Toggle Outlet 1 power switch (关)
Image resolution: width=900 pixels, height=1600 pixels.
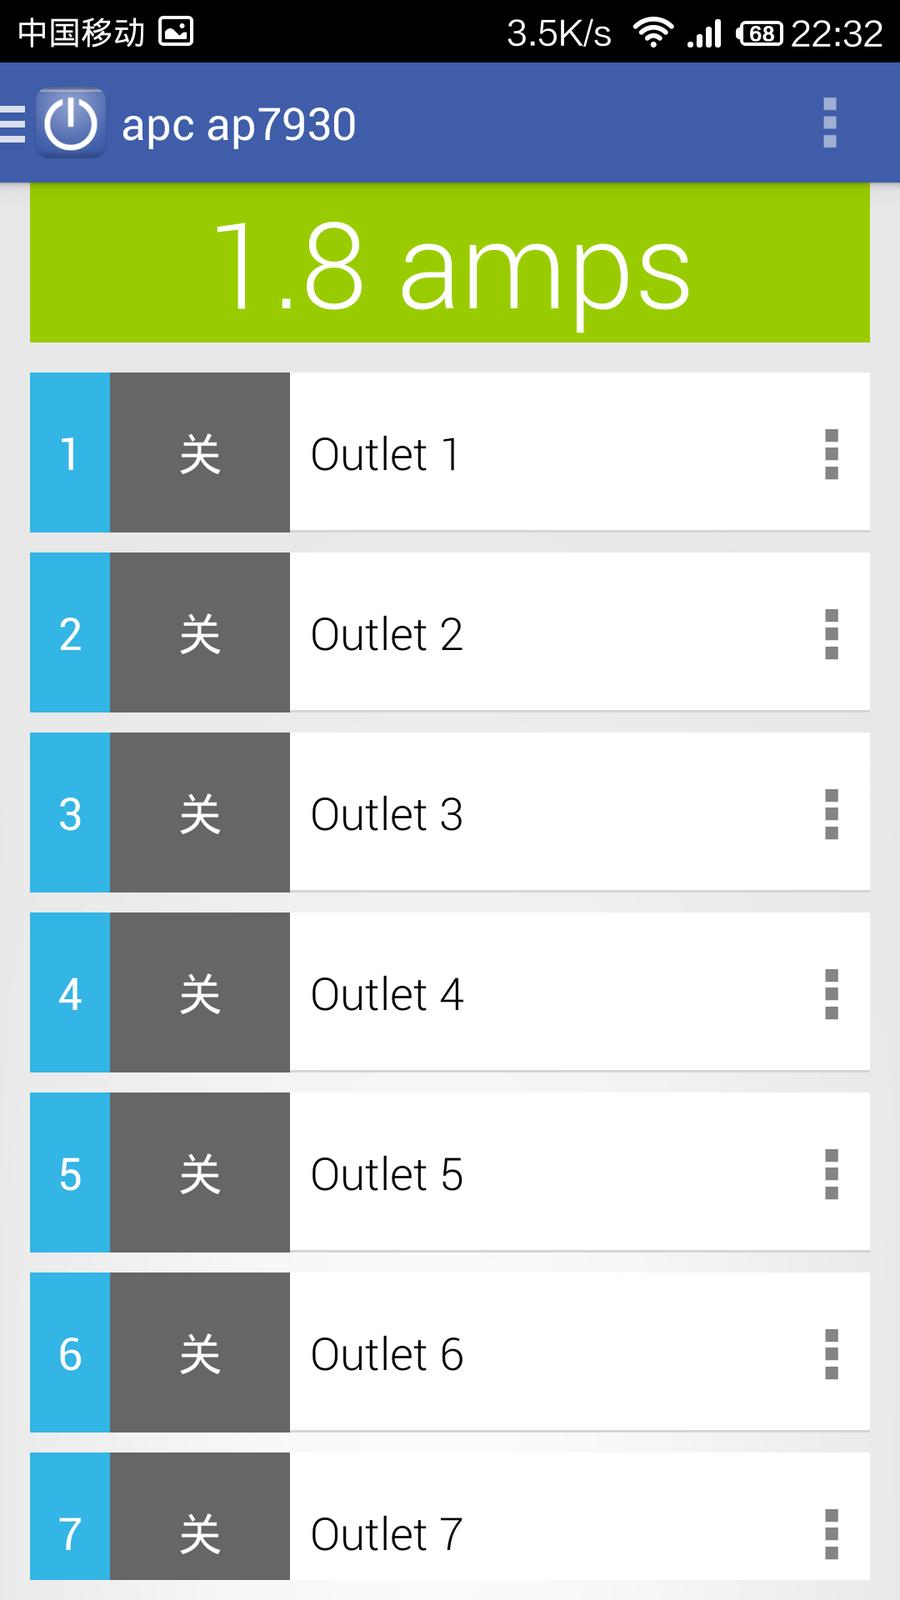coord(200,453)
